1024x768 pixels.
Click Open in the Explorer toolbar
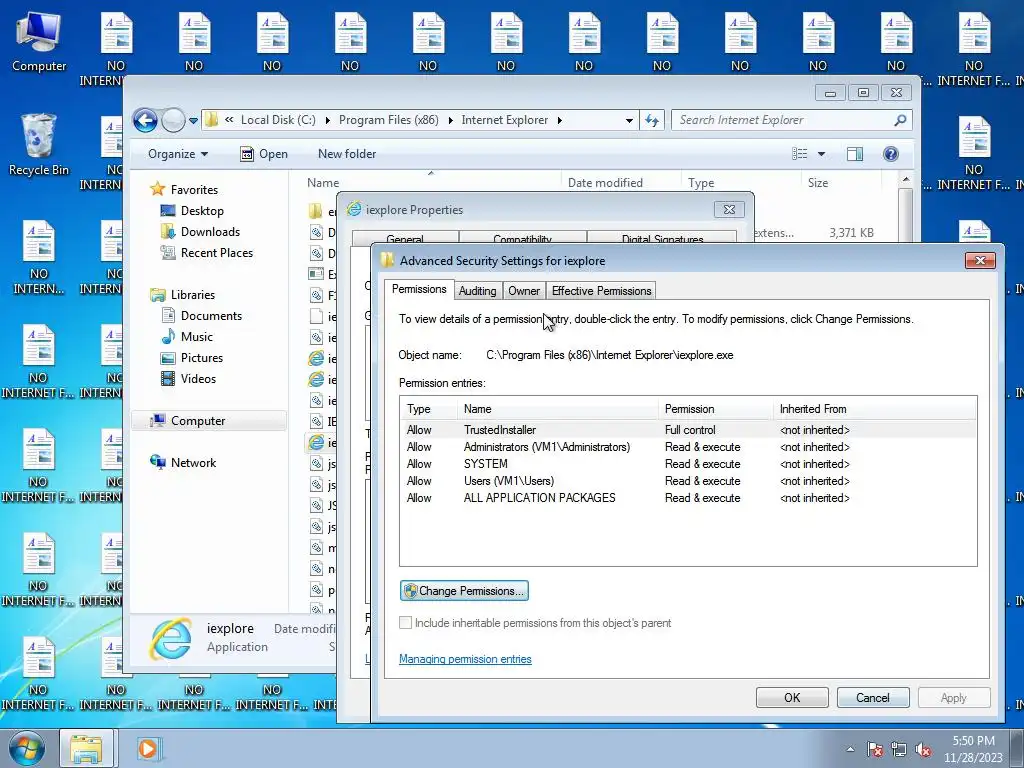[264, 154]
